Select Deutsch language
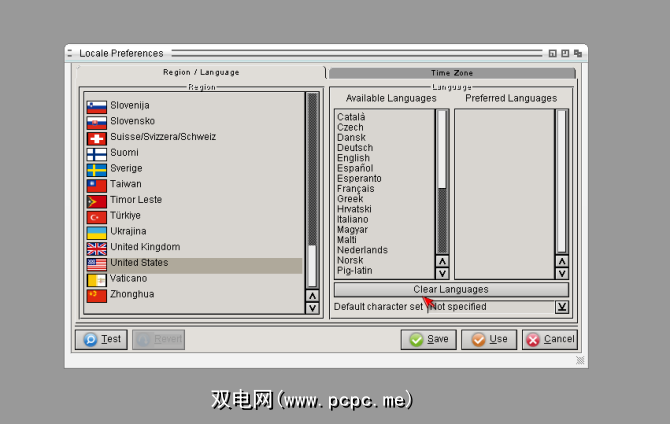 (355, 148)
